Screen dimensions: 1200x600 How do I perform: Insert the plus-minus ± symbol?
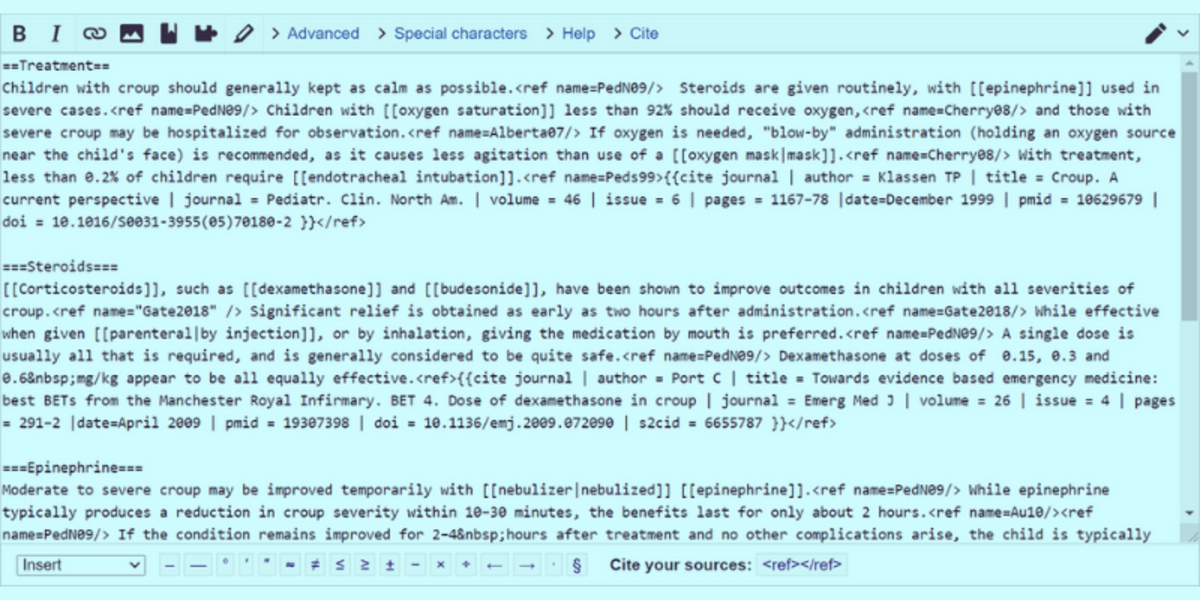(390, 565)
